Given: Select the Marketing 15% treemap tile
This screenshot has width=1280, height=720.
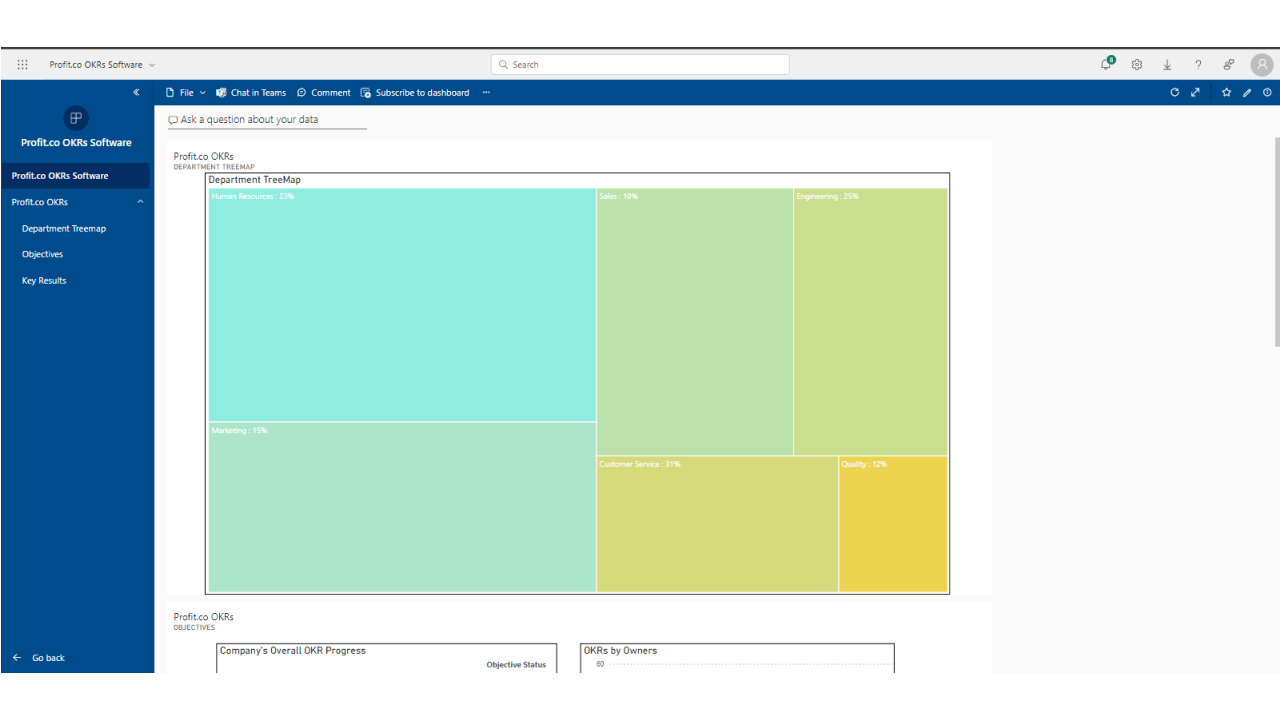Looking at the screenshot, I should tap(402, 507).
